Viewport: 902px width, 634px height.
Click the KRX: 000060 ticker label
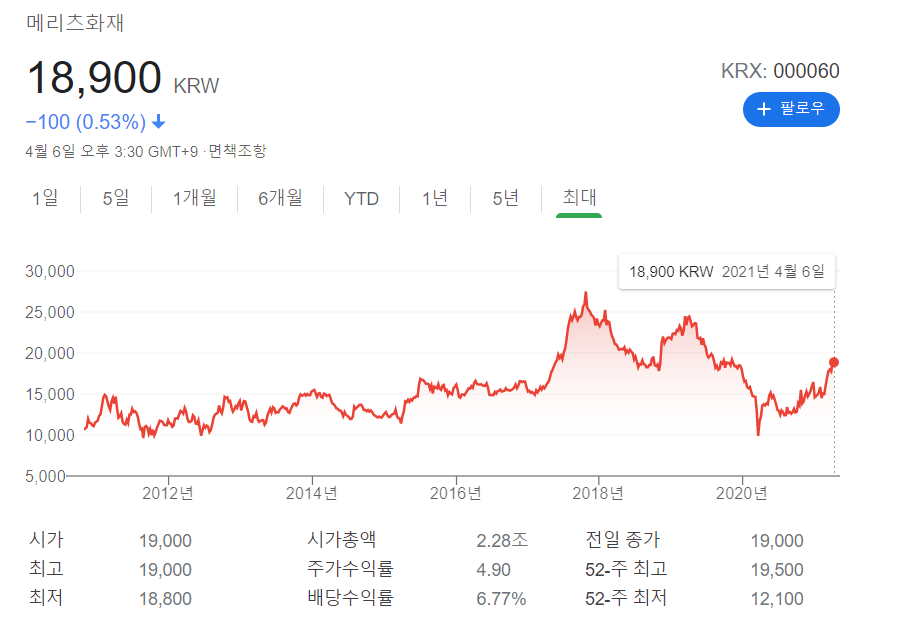[x=780, y=71]
